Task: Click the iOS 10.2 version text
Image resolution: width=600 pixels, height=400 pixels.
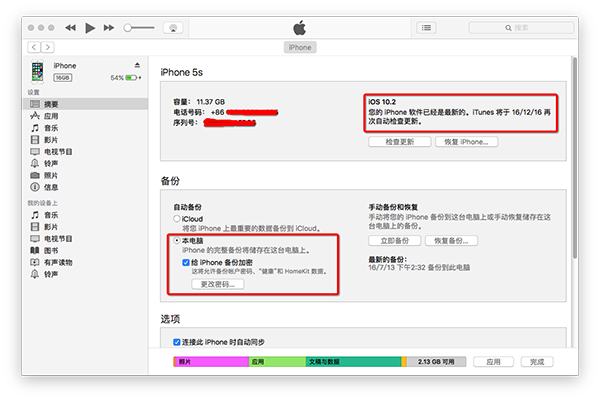Action: click(382, 102)
